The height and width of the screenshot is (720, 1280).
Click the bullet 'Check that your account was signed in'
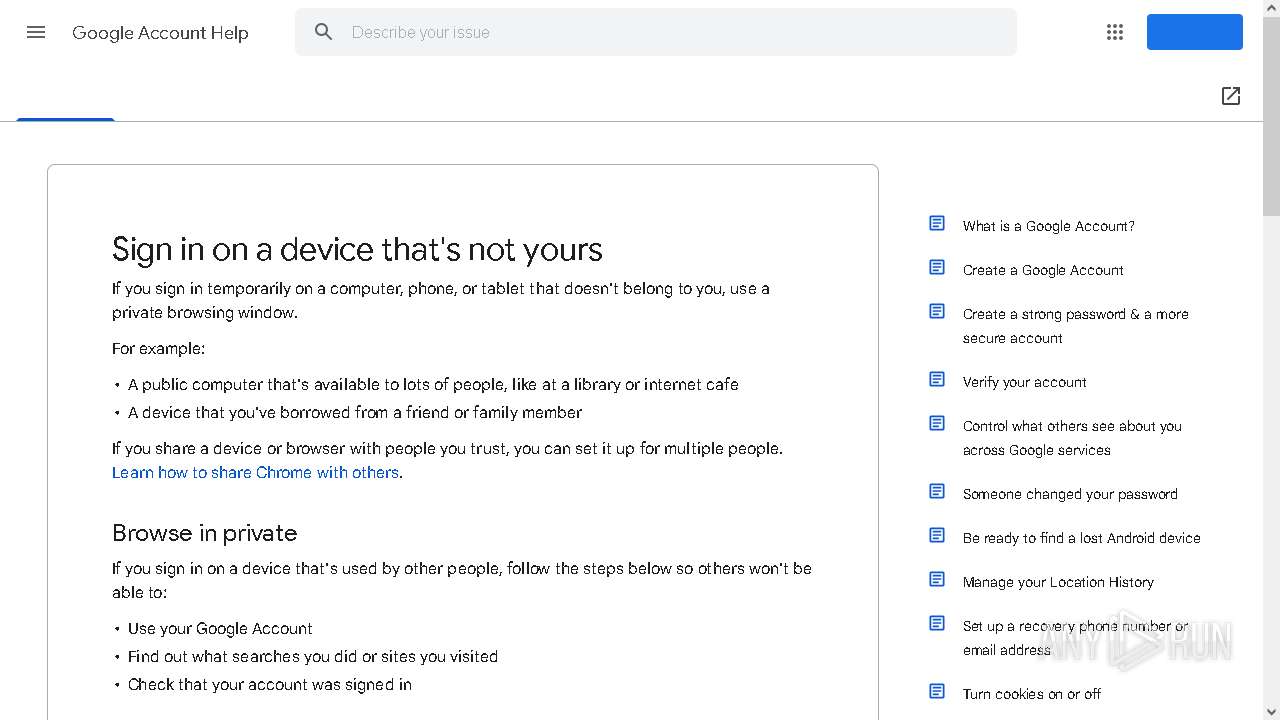point(270,684)
